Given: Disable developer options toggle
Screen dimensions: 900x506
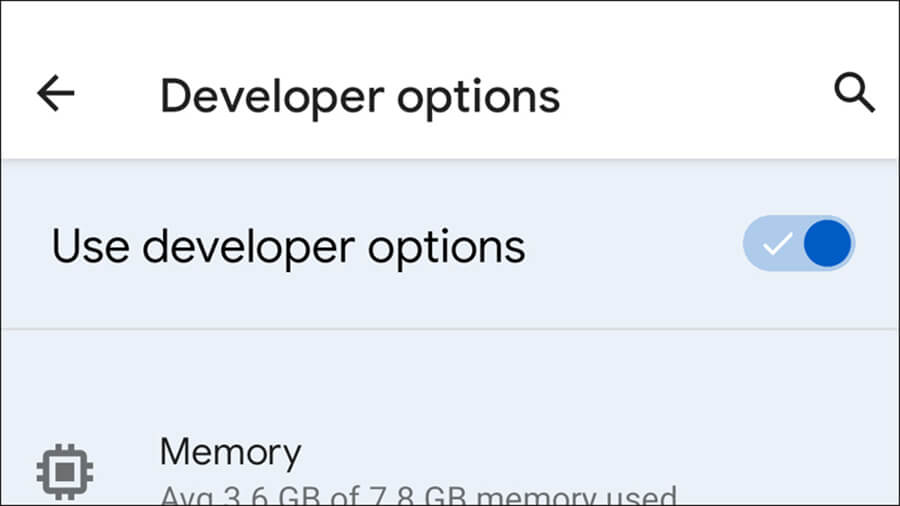Looking at the screenshot, I should coord(798,244).
